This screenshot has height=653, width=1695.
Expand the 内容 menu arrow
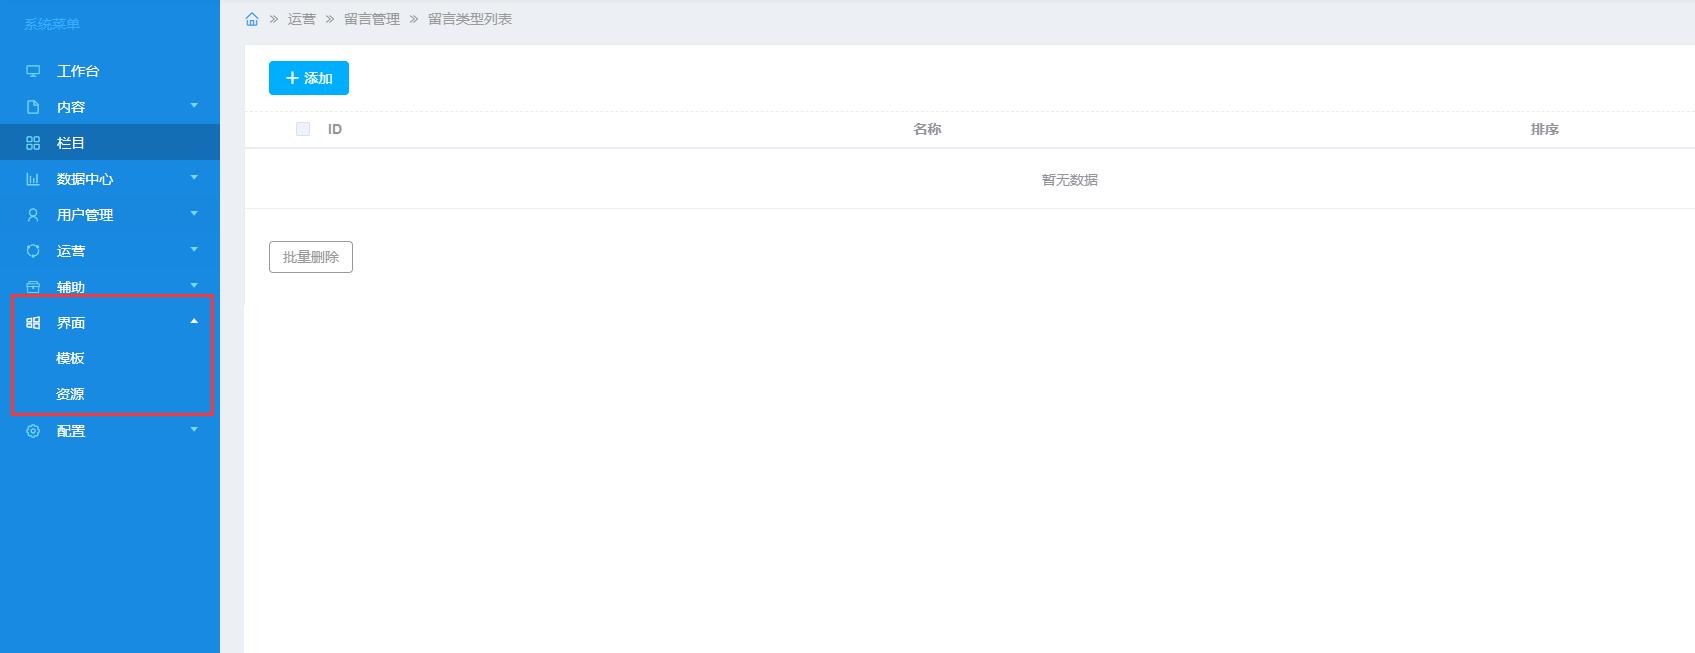(x=194, y=105)
